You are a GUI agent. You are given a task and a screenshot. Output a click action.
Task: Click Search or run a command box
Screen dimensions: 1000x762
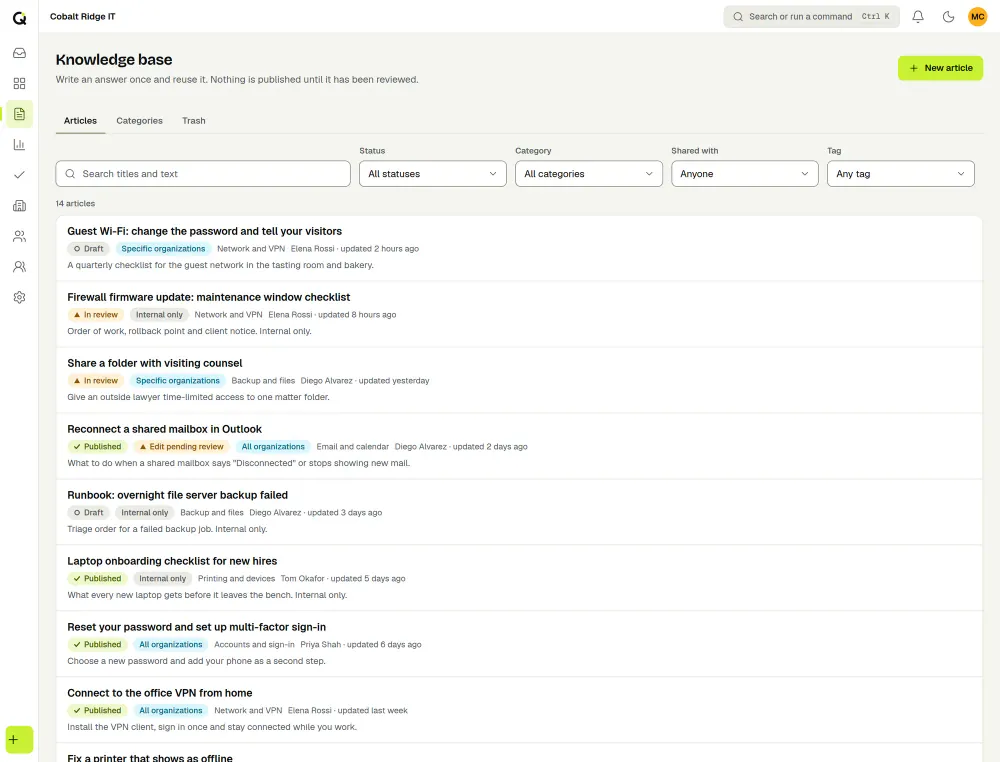click(811, 17)
